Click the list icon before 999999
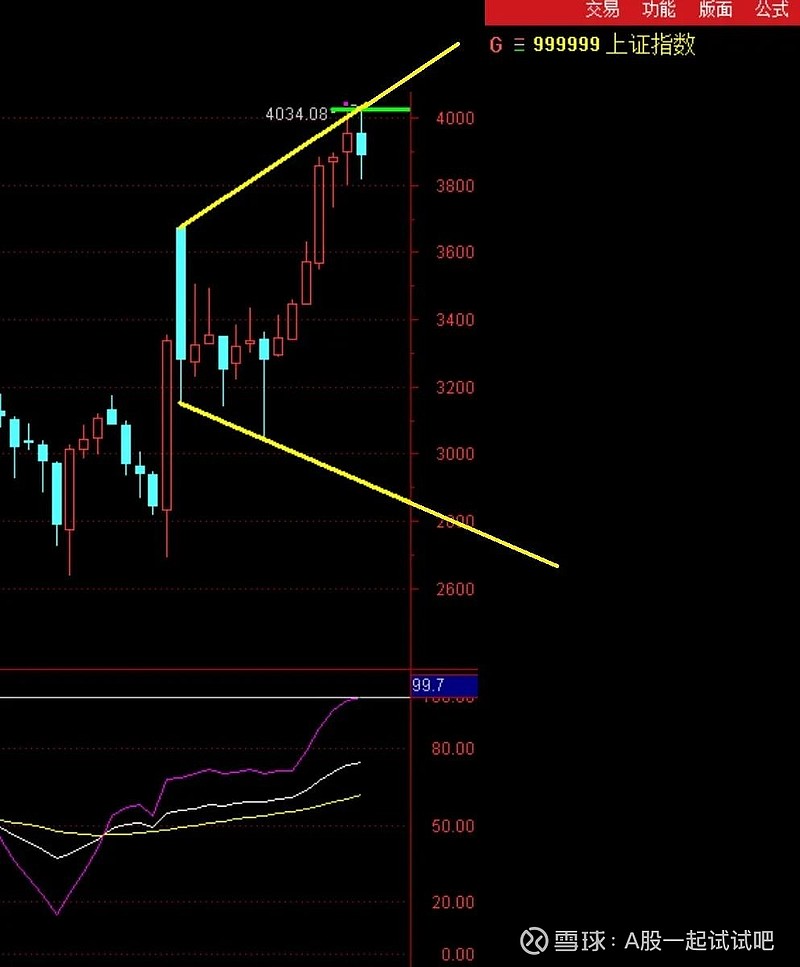 click(519, 45)
